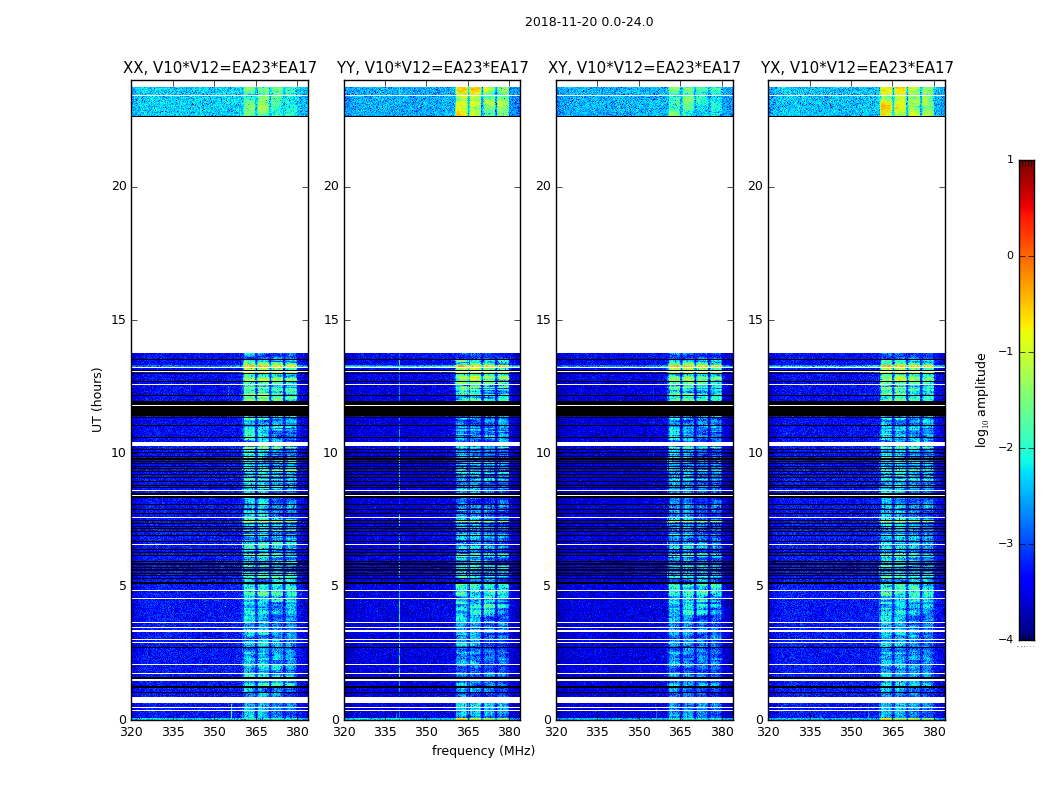Click the date title 2018-11-20 0.0-24.0

tap(589, 22)
